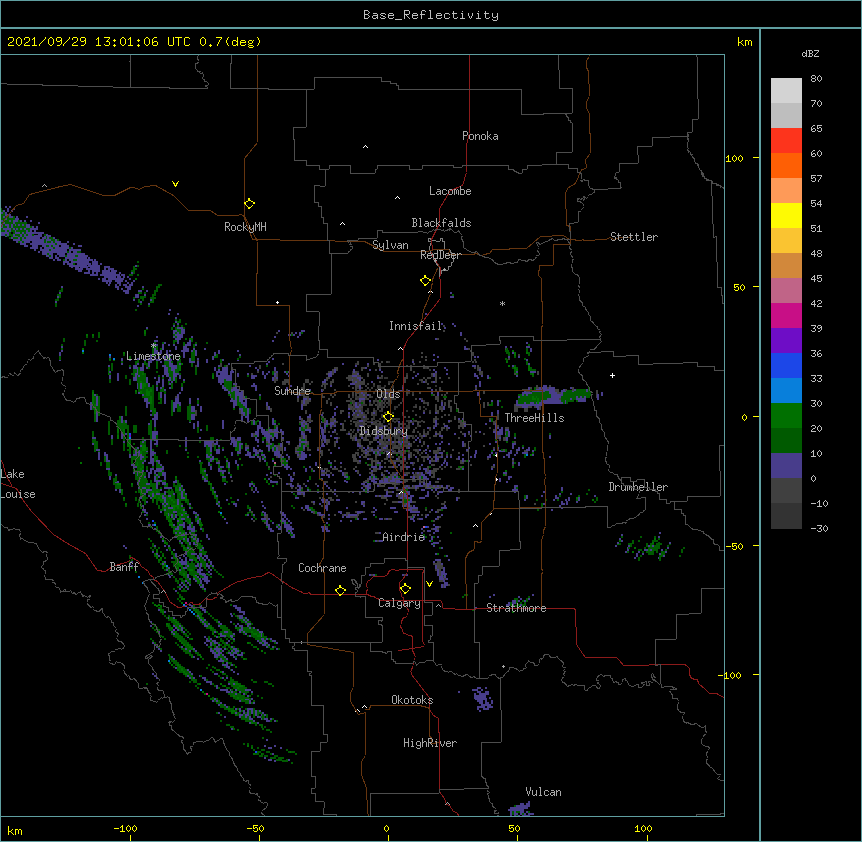Click the Olds city label
This screenshot has width=862, height=842.
click(388, 394)
